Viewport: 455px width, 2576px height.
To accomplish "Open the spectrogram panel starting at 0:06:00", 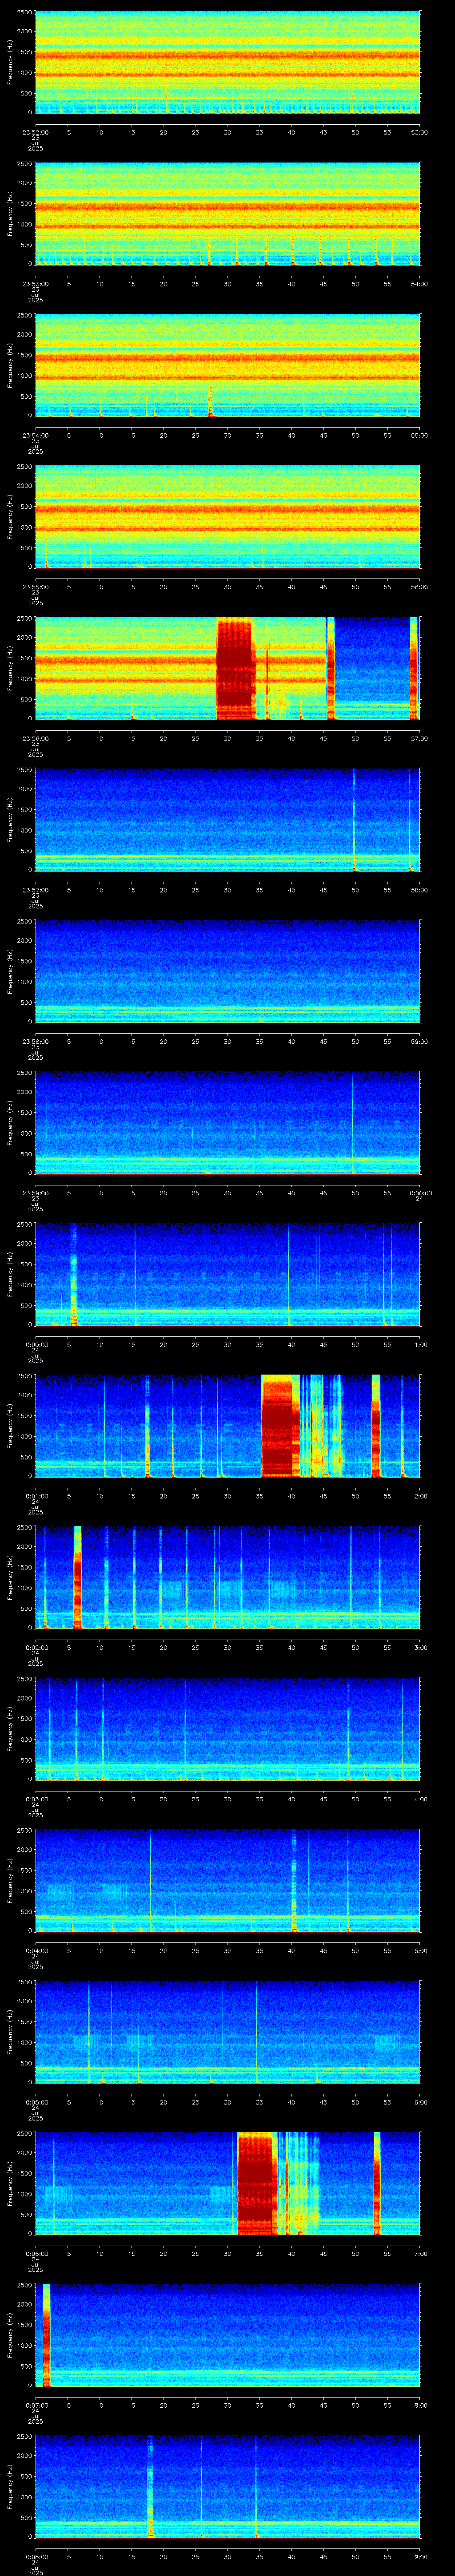I will (x=227, y=2184).
